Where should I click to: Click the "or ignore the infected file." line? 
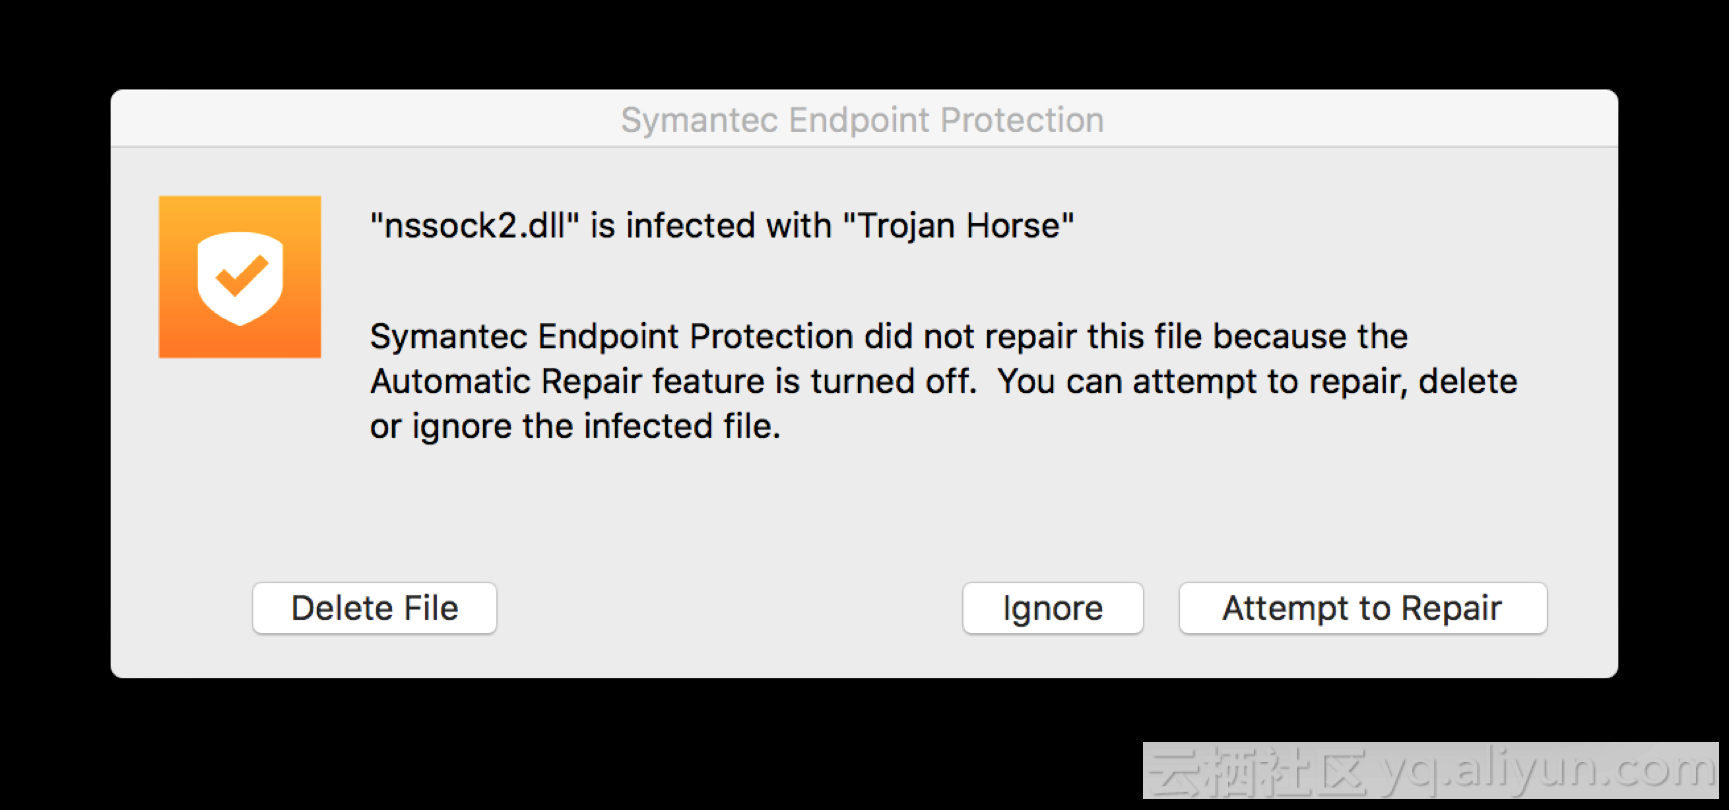tap(575, 426)
